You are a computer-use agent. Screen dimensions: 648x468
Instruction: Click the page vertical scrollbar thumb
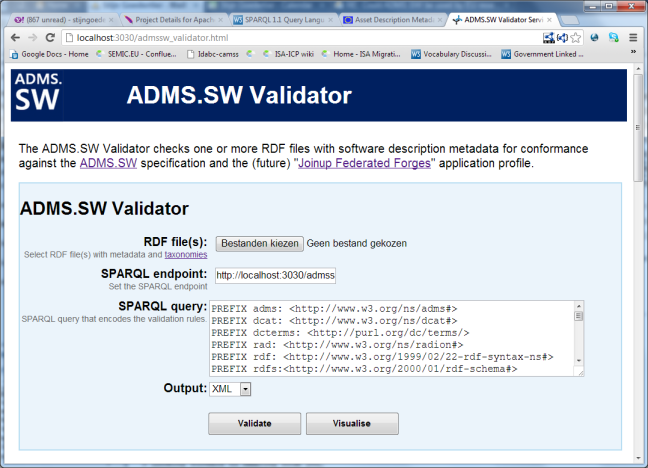click(x=638, y=127)
